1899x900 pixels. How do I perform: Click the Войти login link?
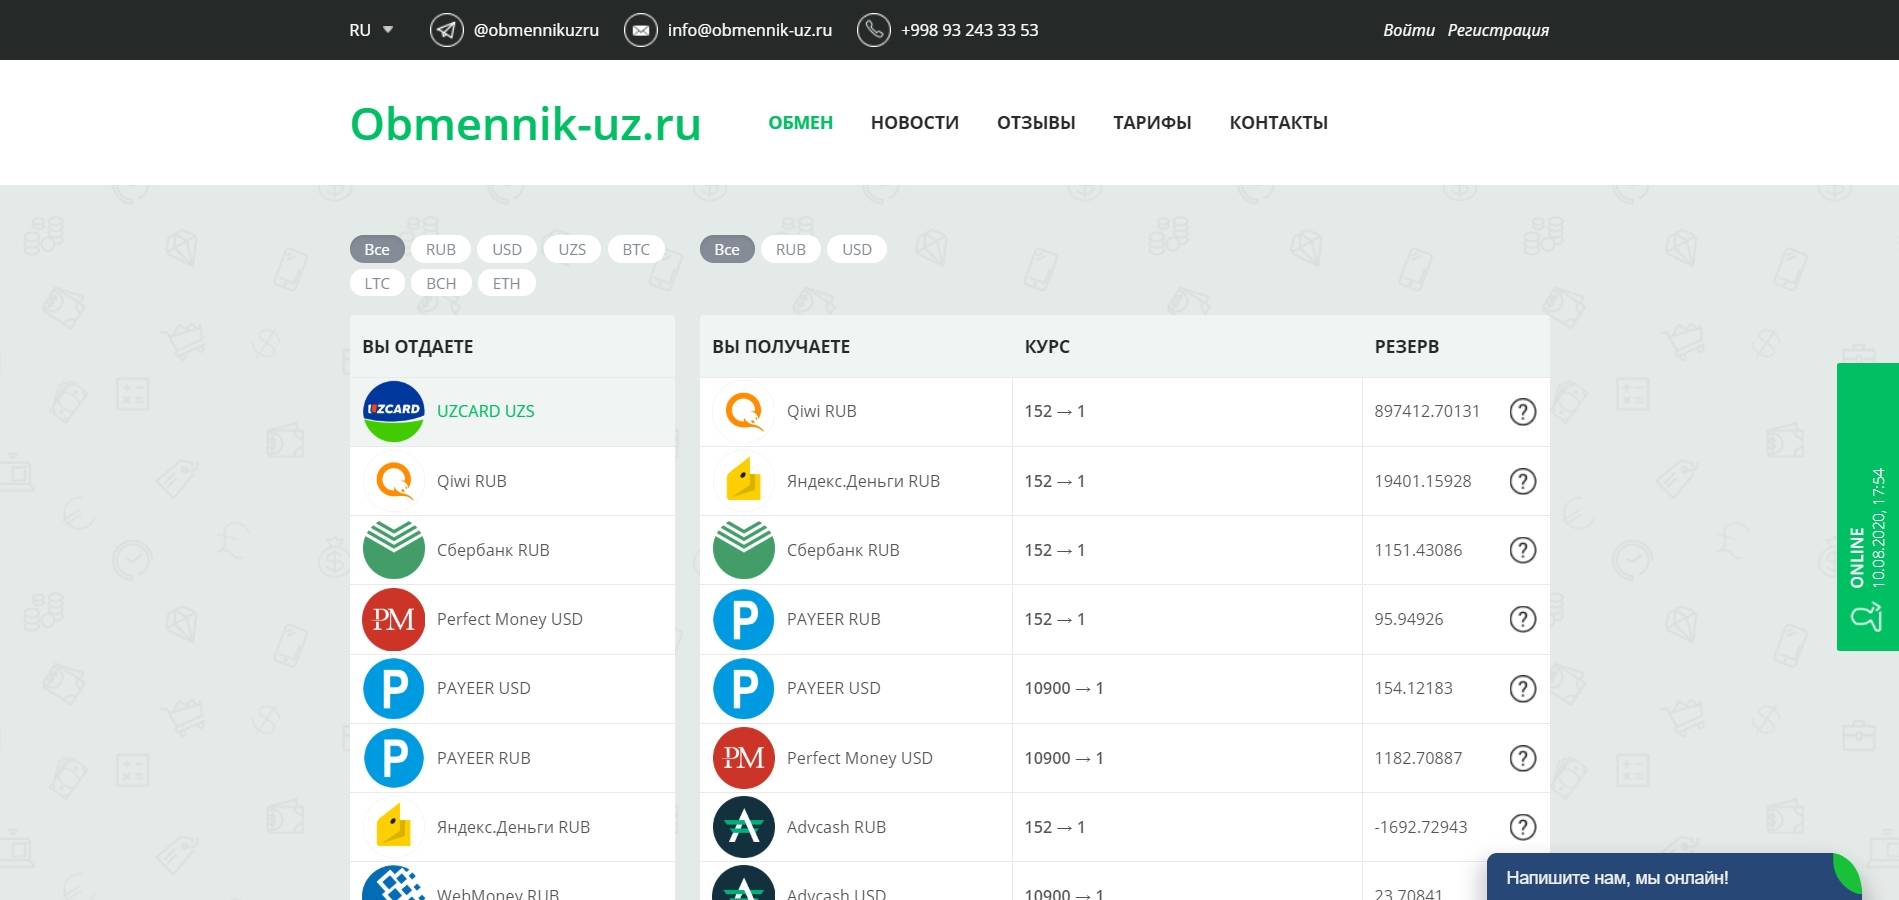(1409, 30)
